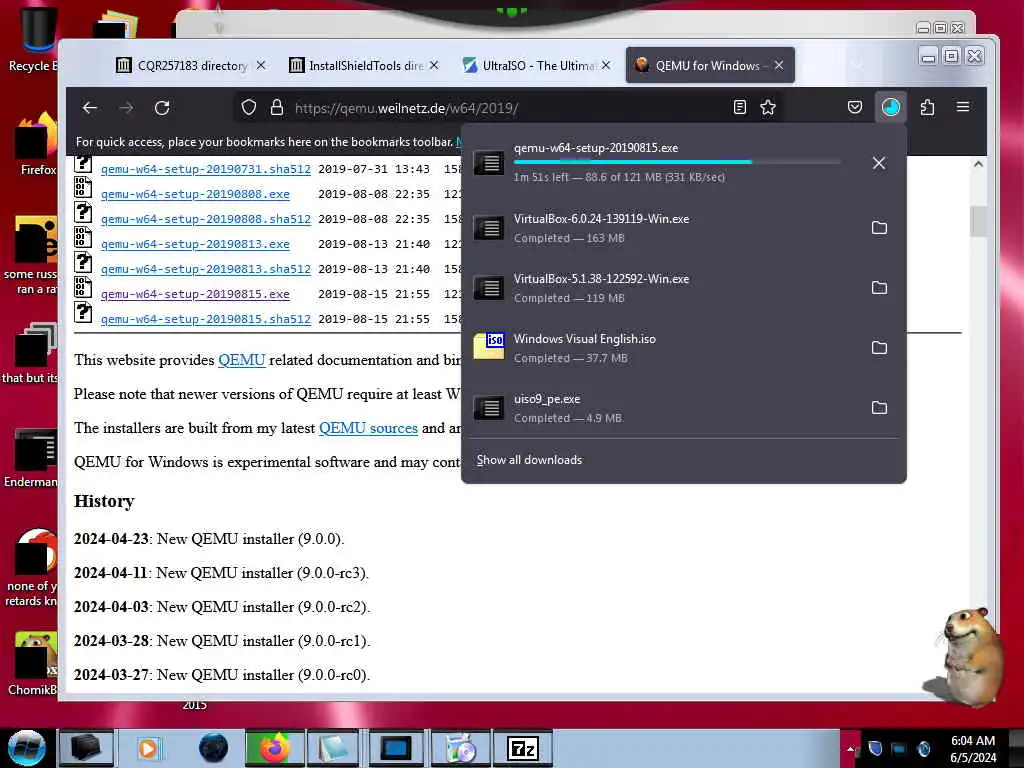Open 7-Zip from the taskbar
Screen dimensions: 1024x768
[x=522, y=748]
